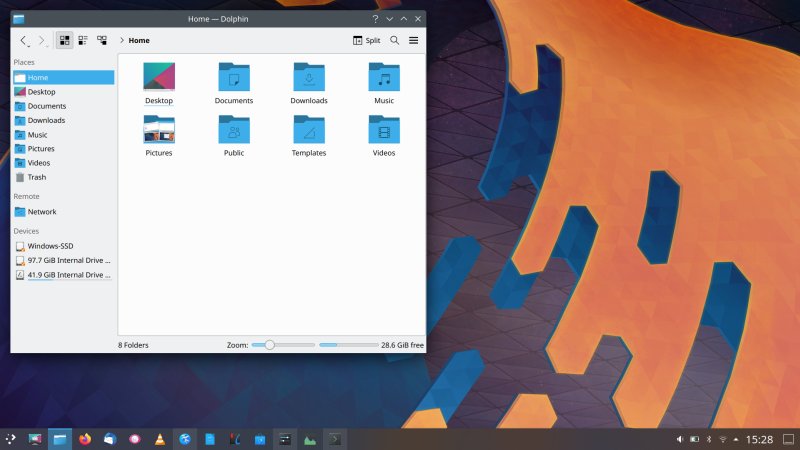This screenshot has width=800, height=450.
Task: Open the blue document app in taskbar
Action: click(210, 439)
